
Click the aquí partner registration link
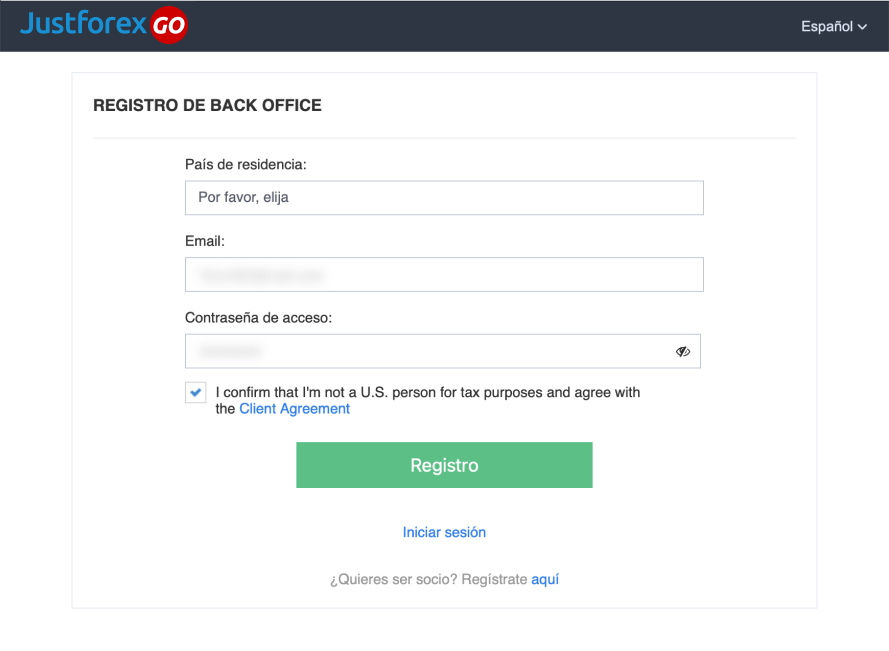pos(545,580)
